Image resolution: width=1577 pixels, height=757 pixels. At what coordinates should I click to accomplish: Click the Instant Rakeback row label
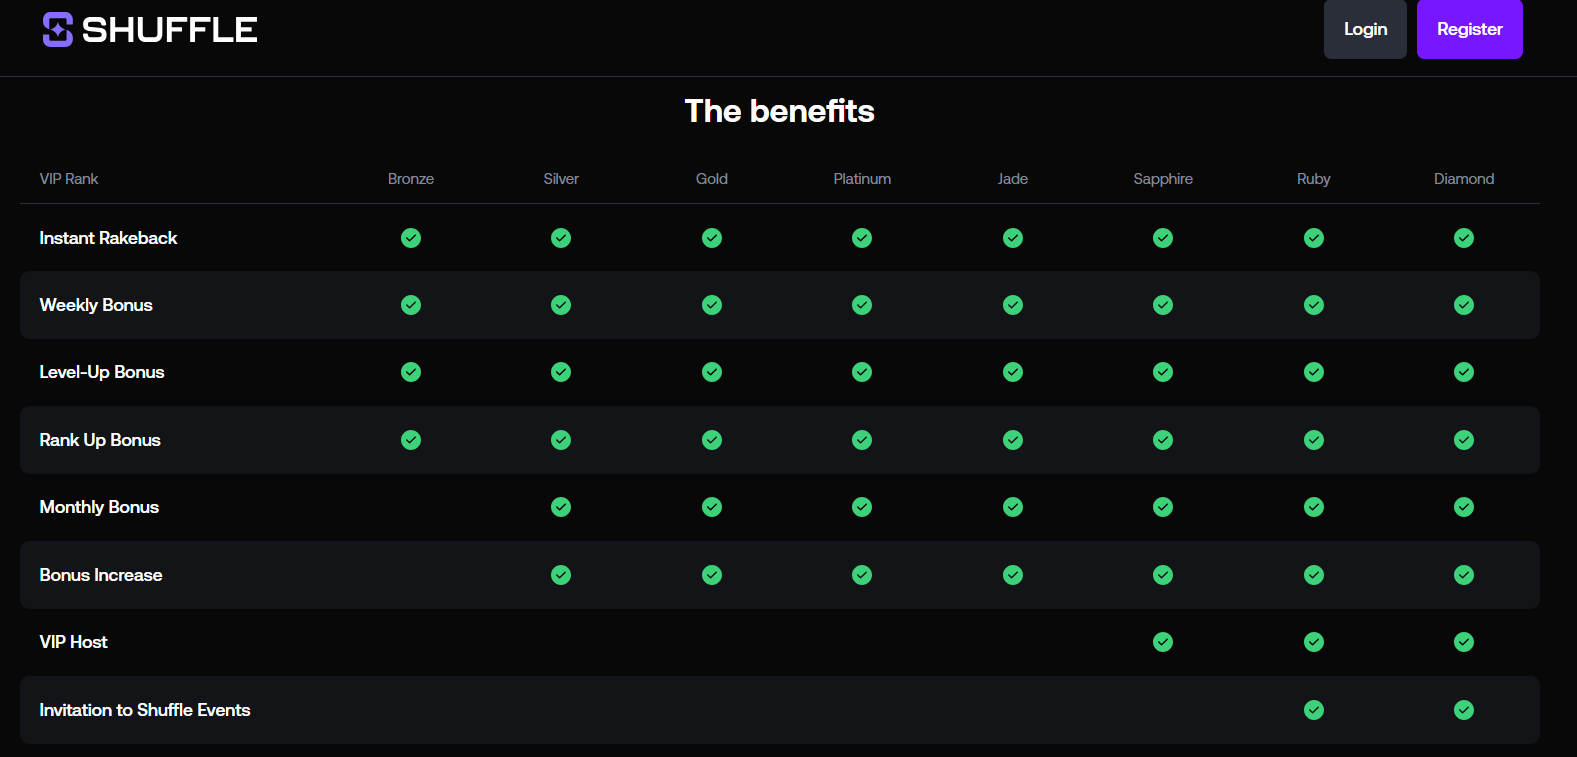coord(108,238)
